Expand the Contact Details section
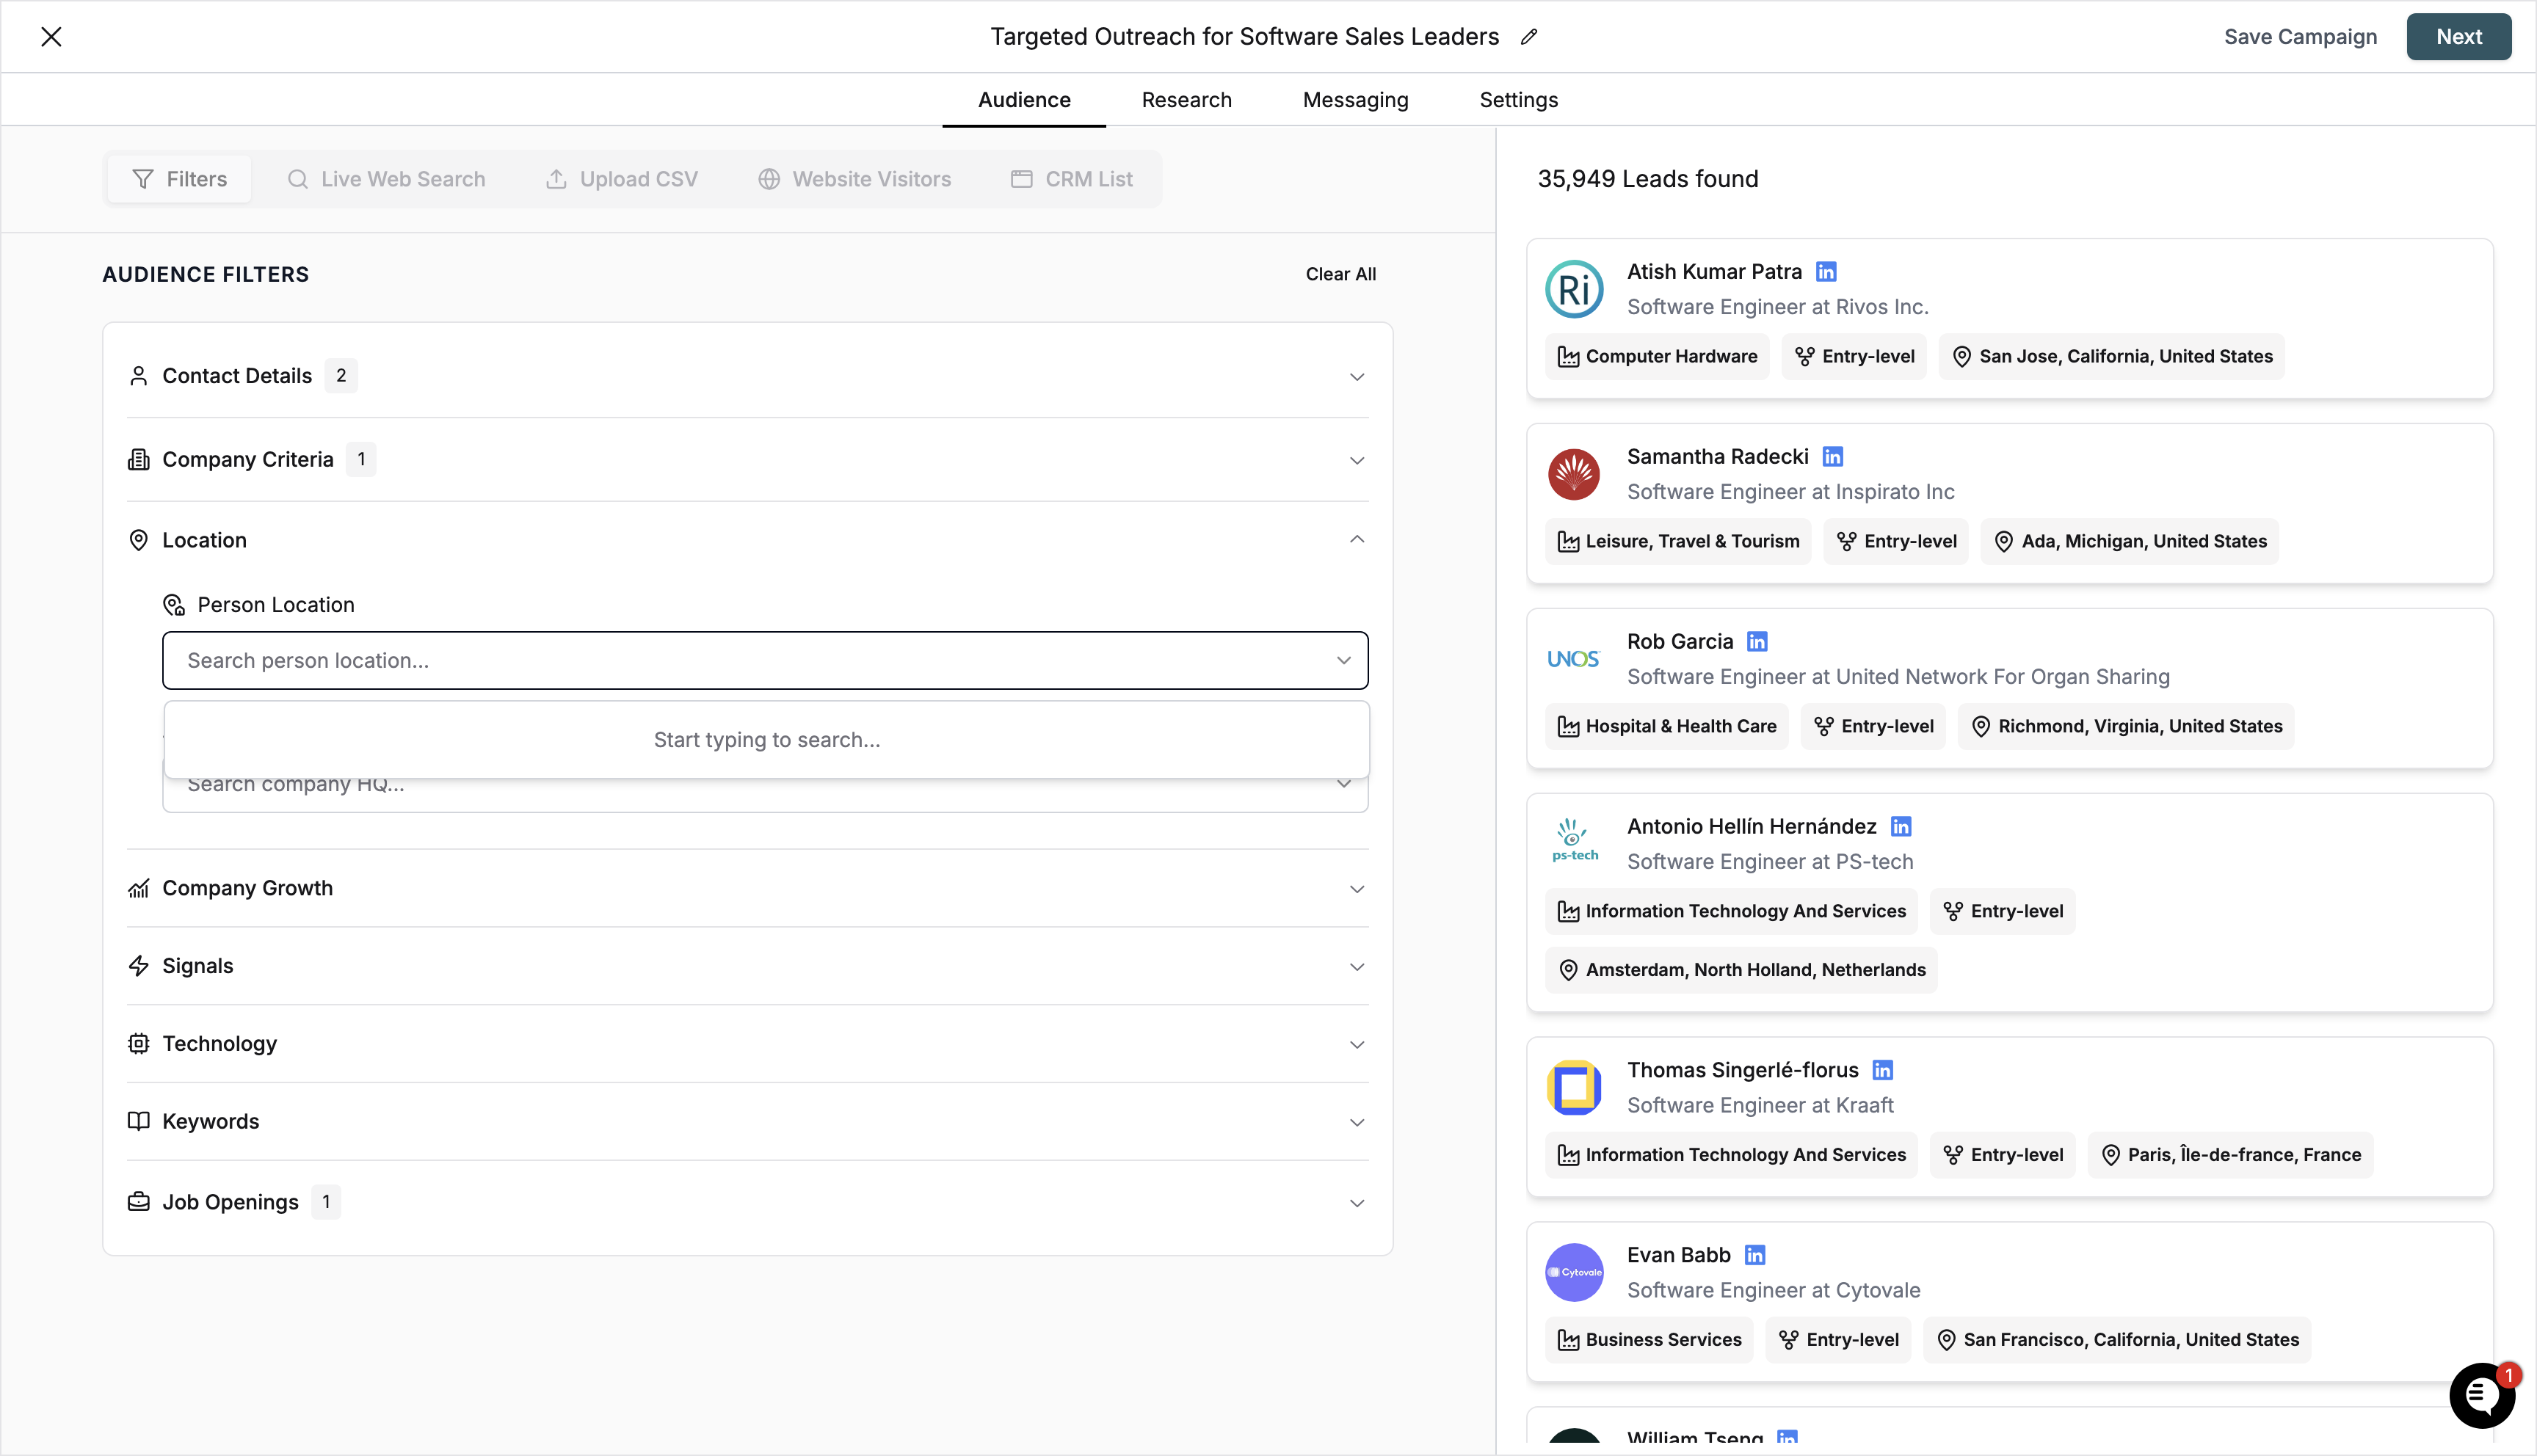The image size is (2537, 1456). [x=1357, y=376]
